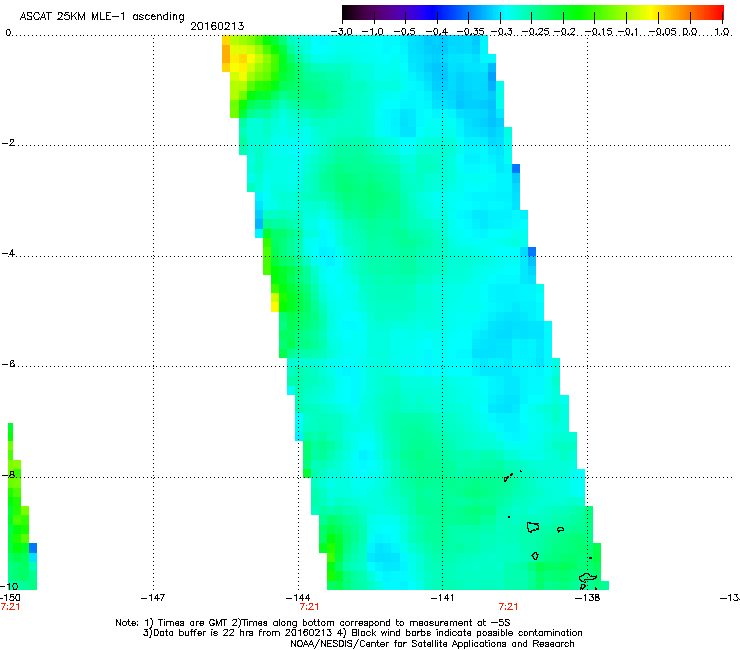Select the -6 latitude axis label
The image size is (740, 650).
point(8,364)
